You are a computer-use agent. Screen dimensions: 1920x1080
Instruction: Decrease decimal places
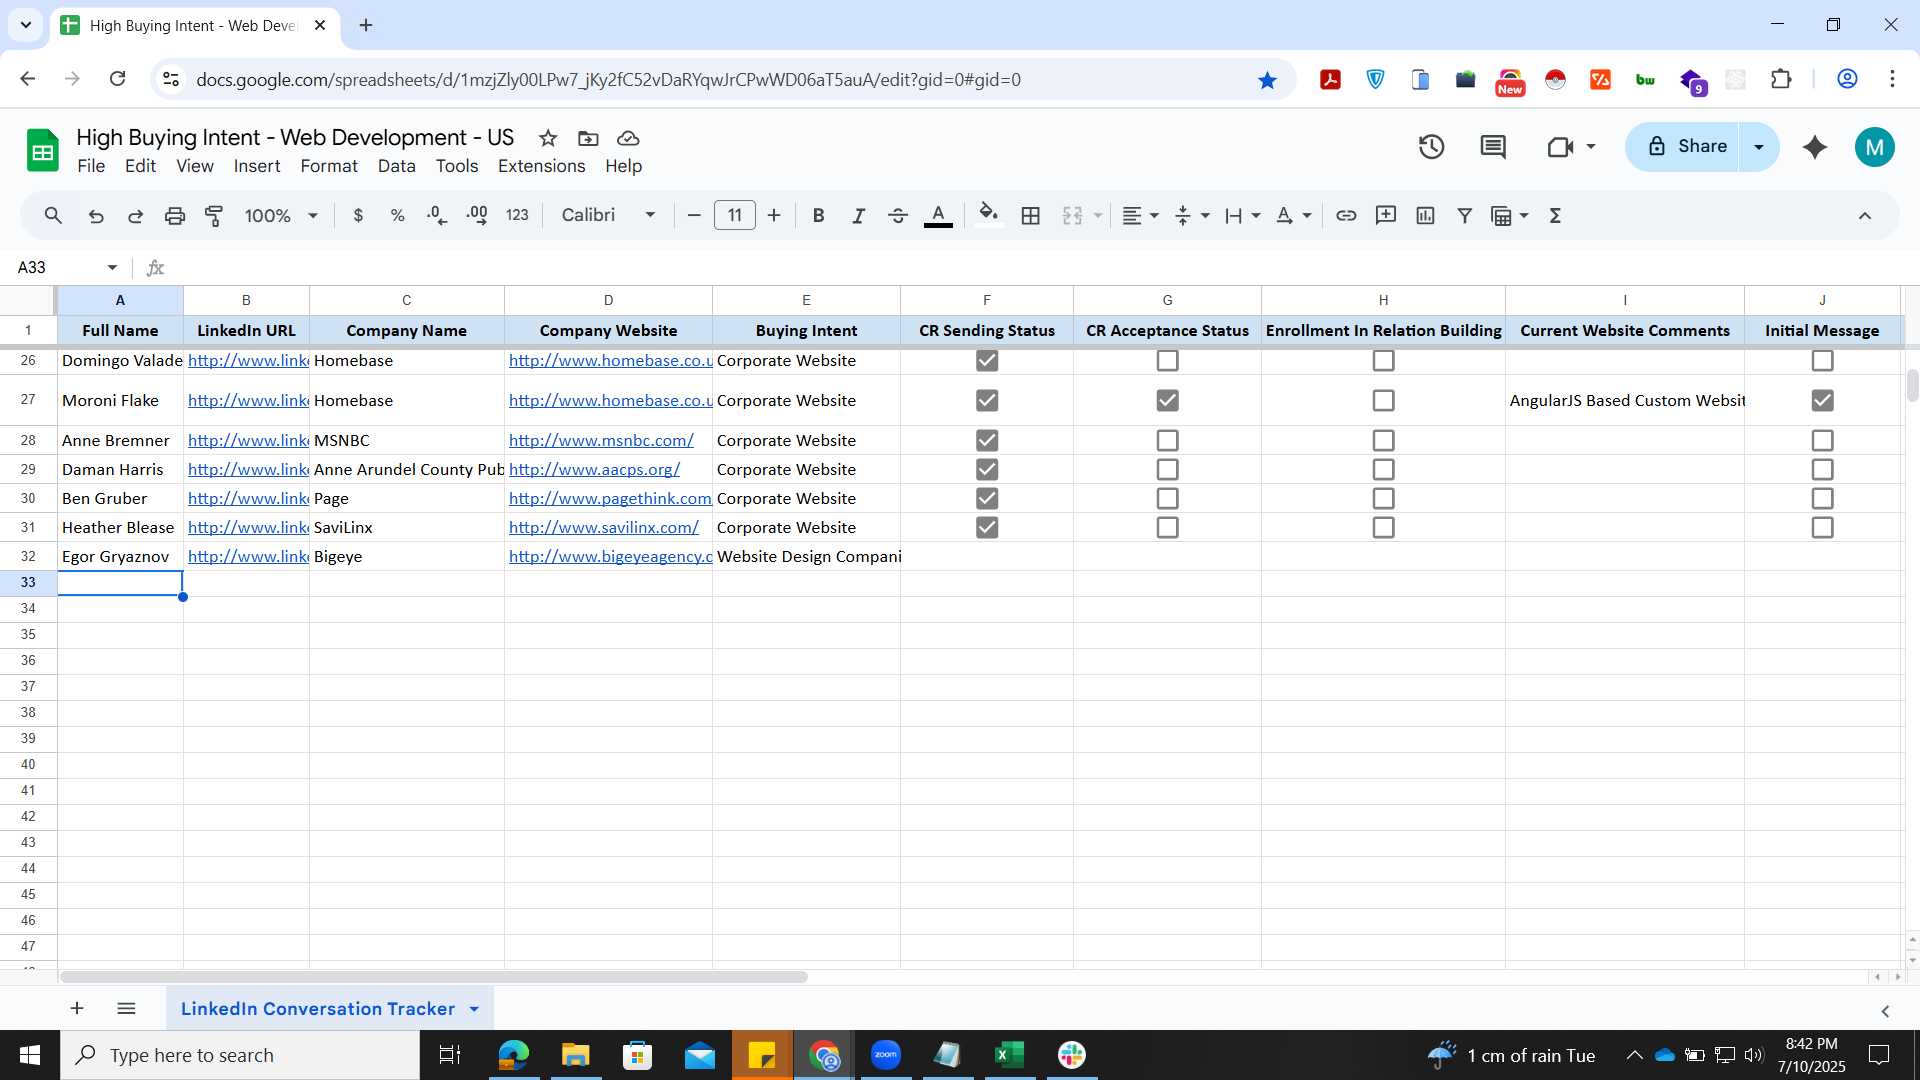[437, 215]
